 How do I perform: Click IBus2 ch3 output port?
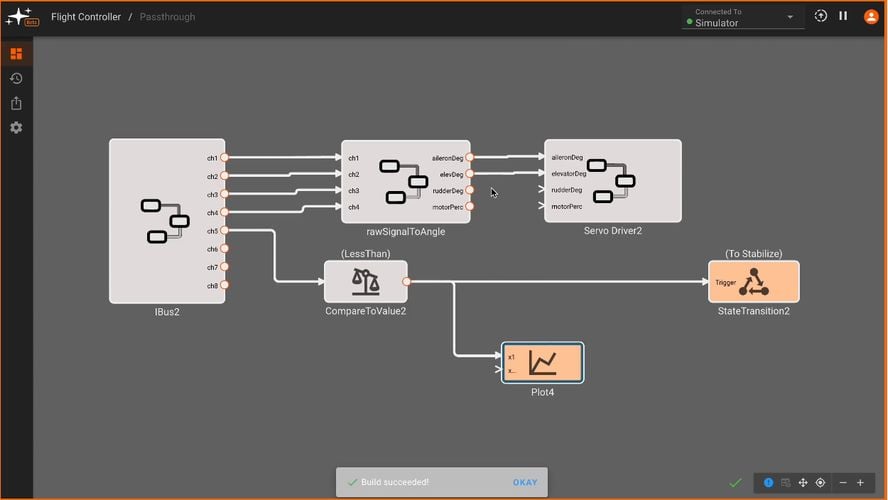point(224,194)
